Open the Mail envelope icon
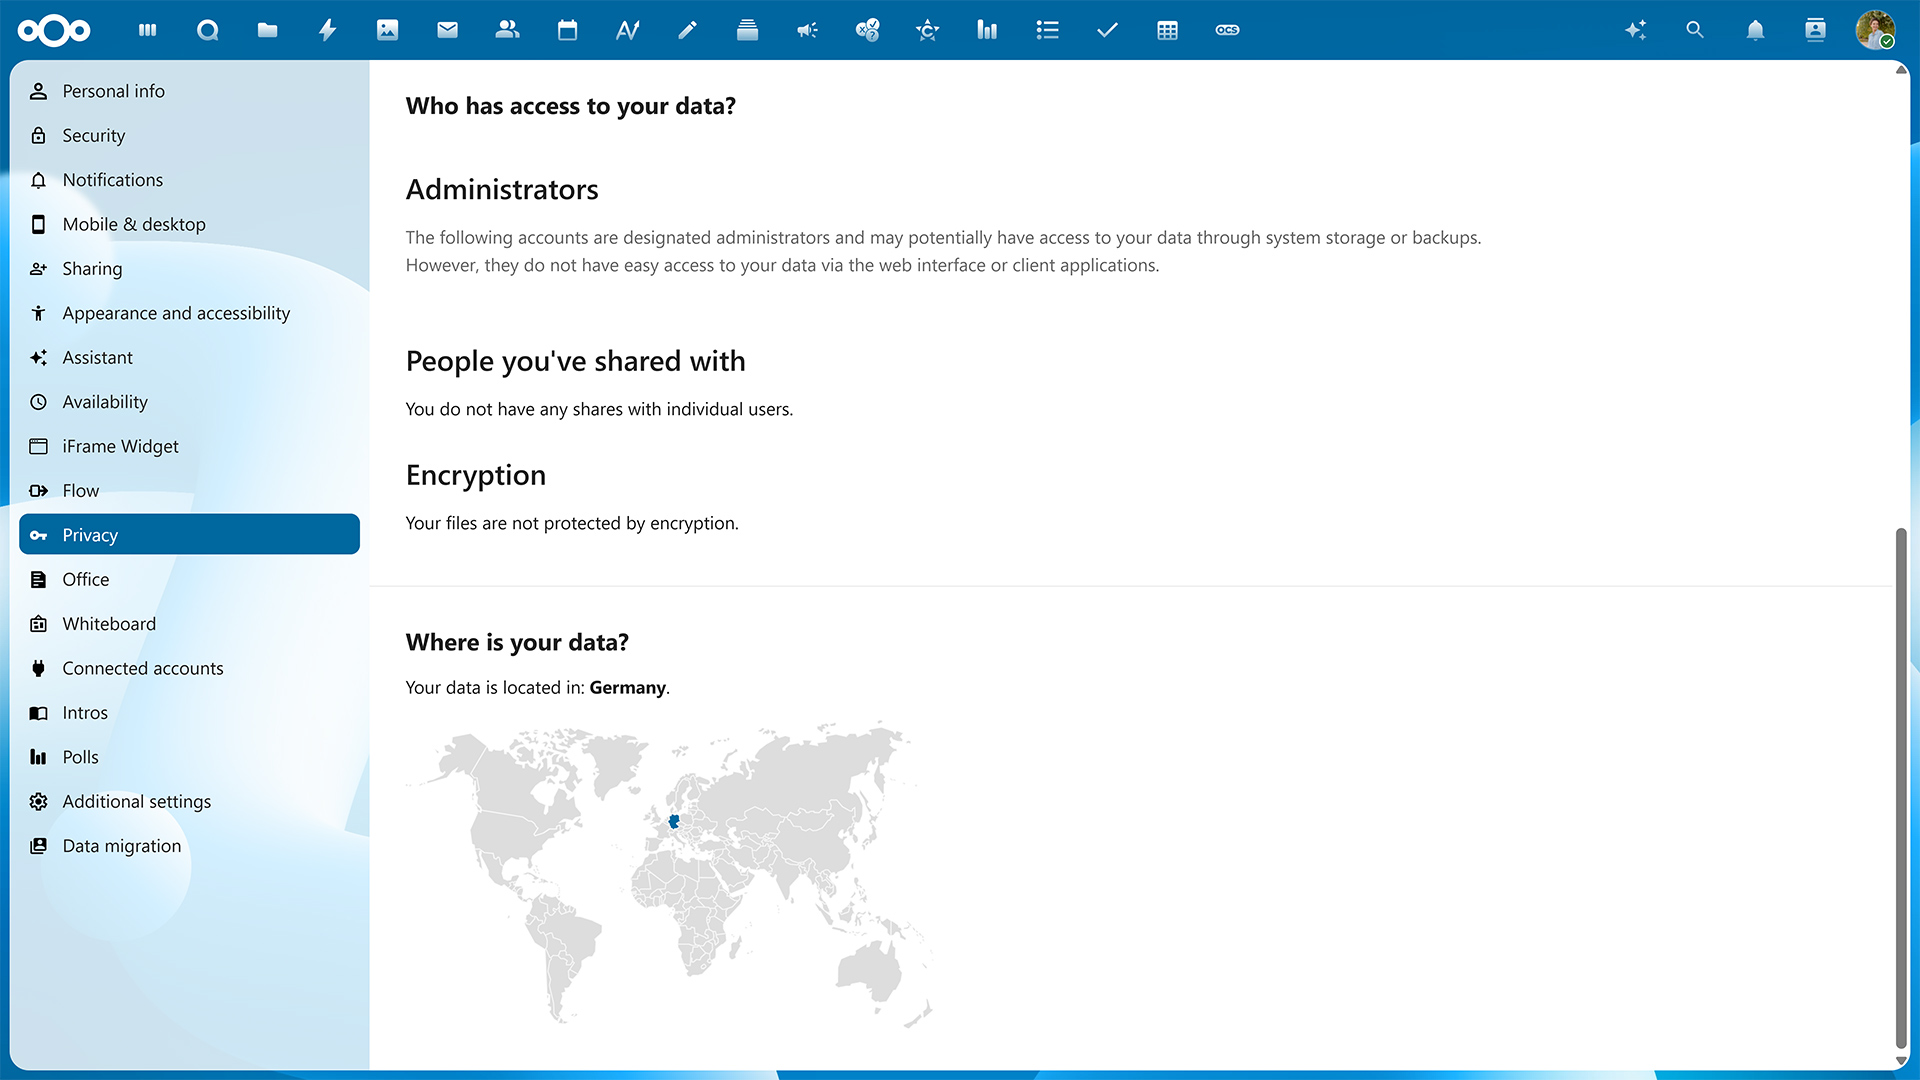The height and width of the screenshot is (1080, 1920). [x=447, y=30]
